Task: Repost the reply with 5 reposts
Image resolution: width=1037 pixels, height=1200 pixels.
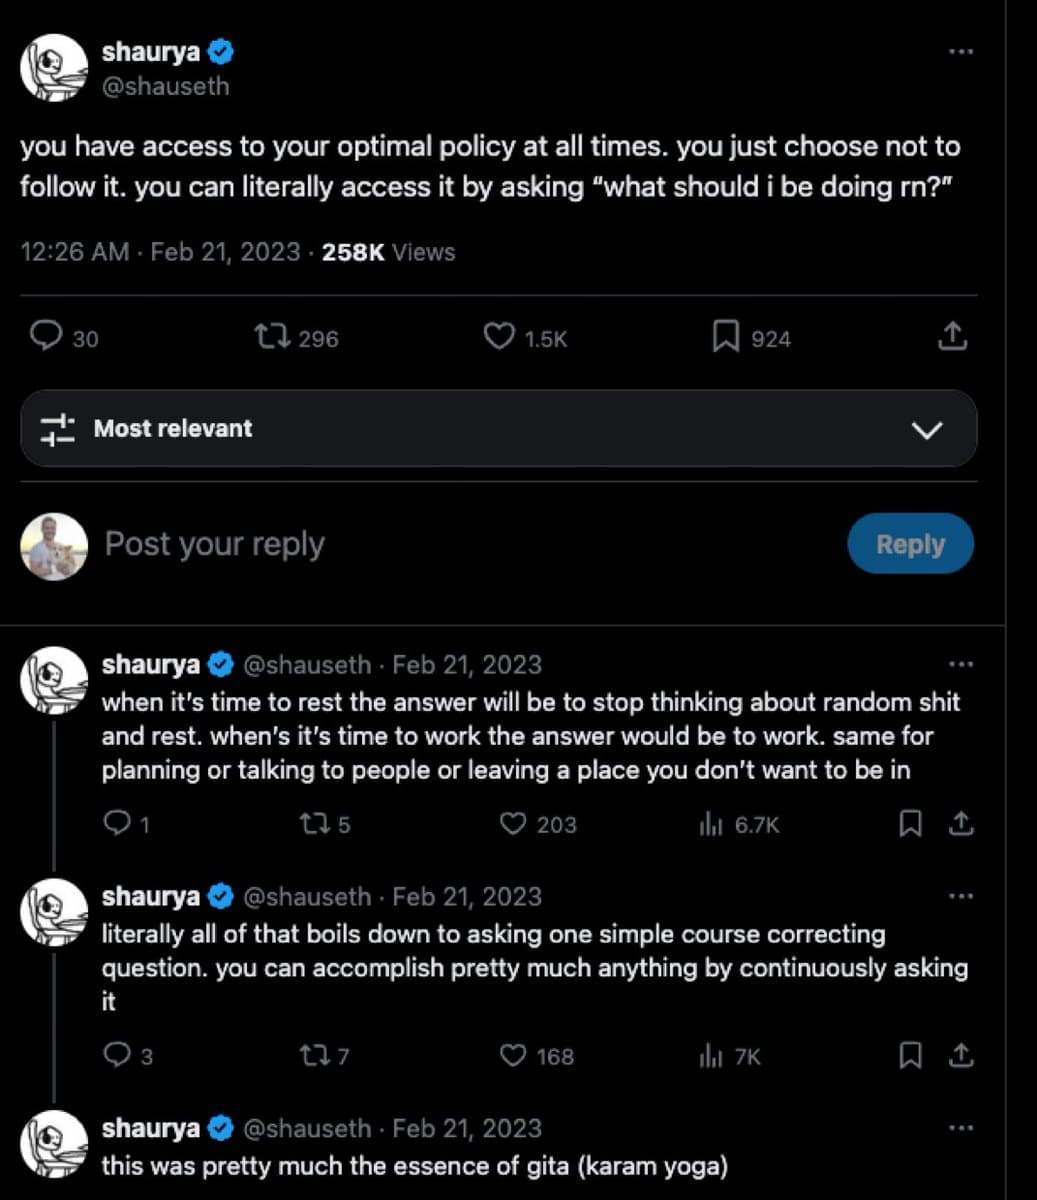Action: pyautogui.click(x=313, y=824)
